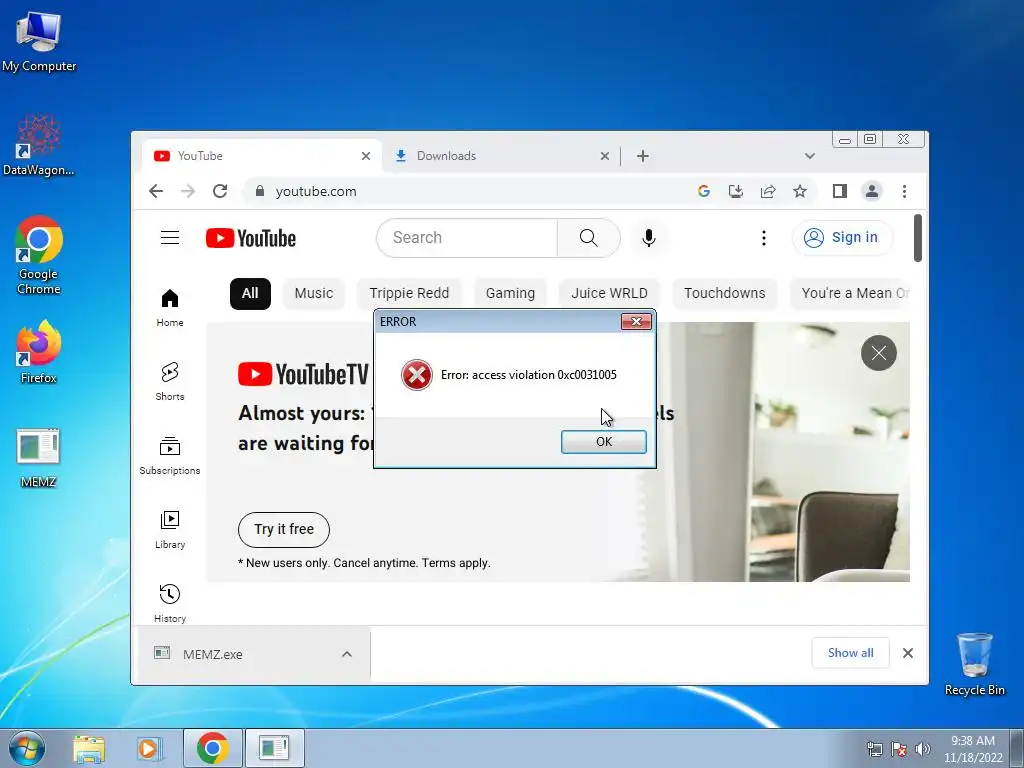Click the YouTube logo
The image size is (1024, 768).
(x=251, y=238)
